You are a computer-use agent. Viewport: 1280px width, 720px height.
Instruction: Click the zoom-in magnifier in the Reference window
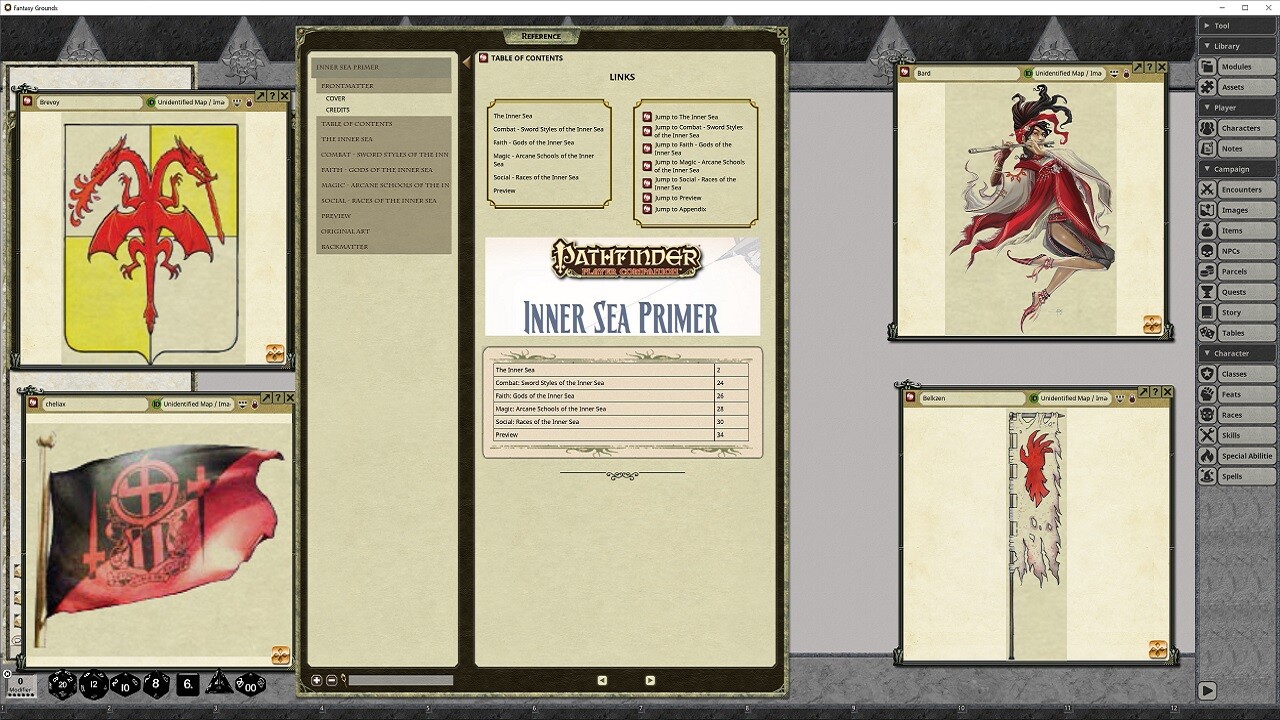[314, 679]
